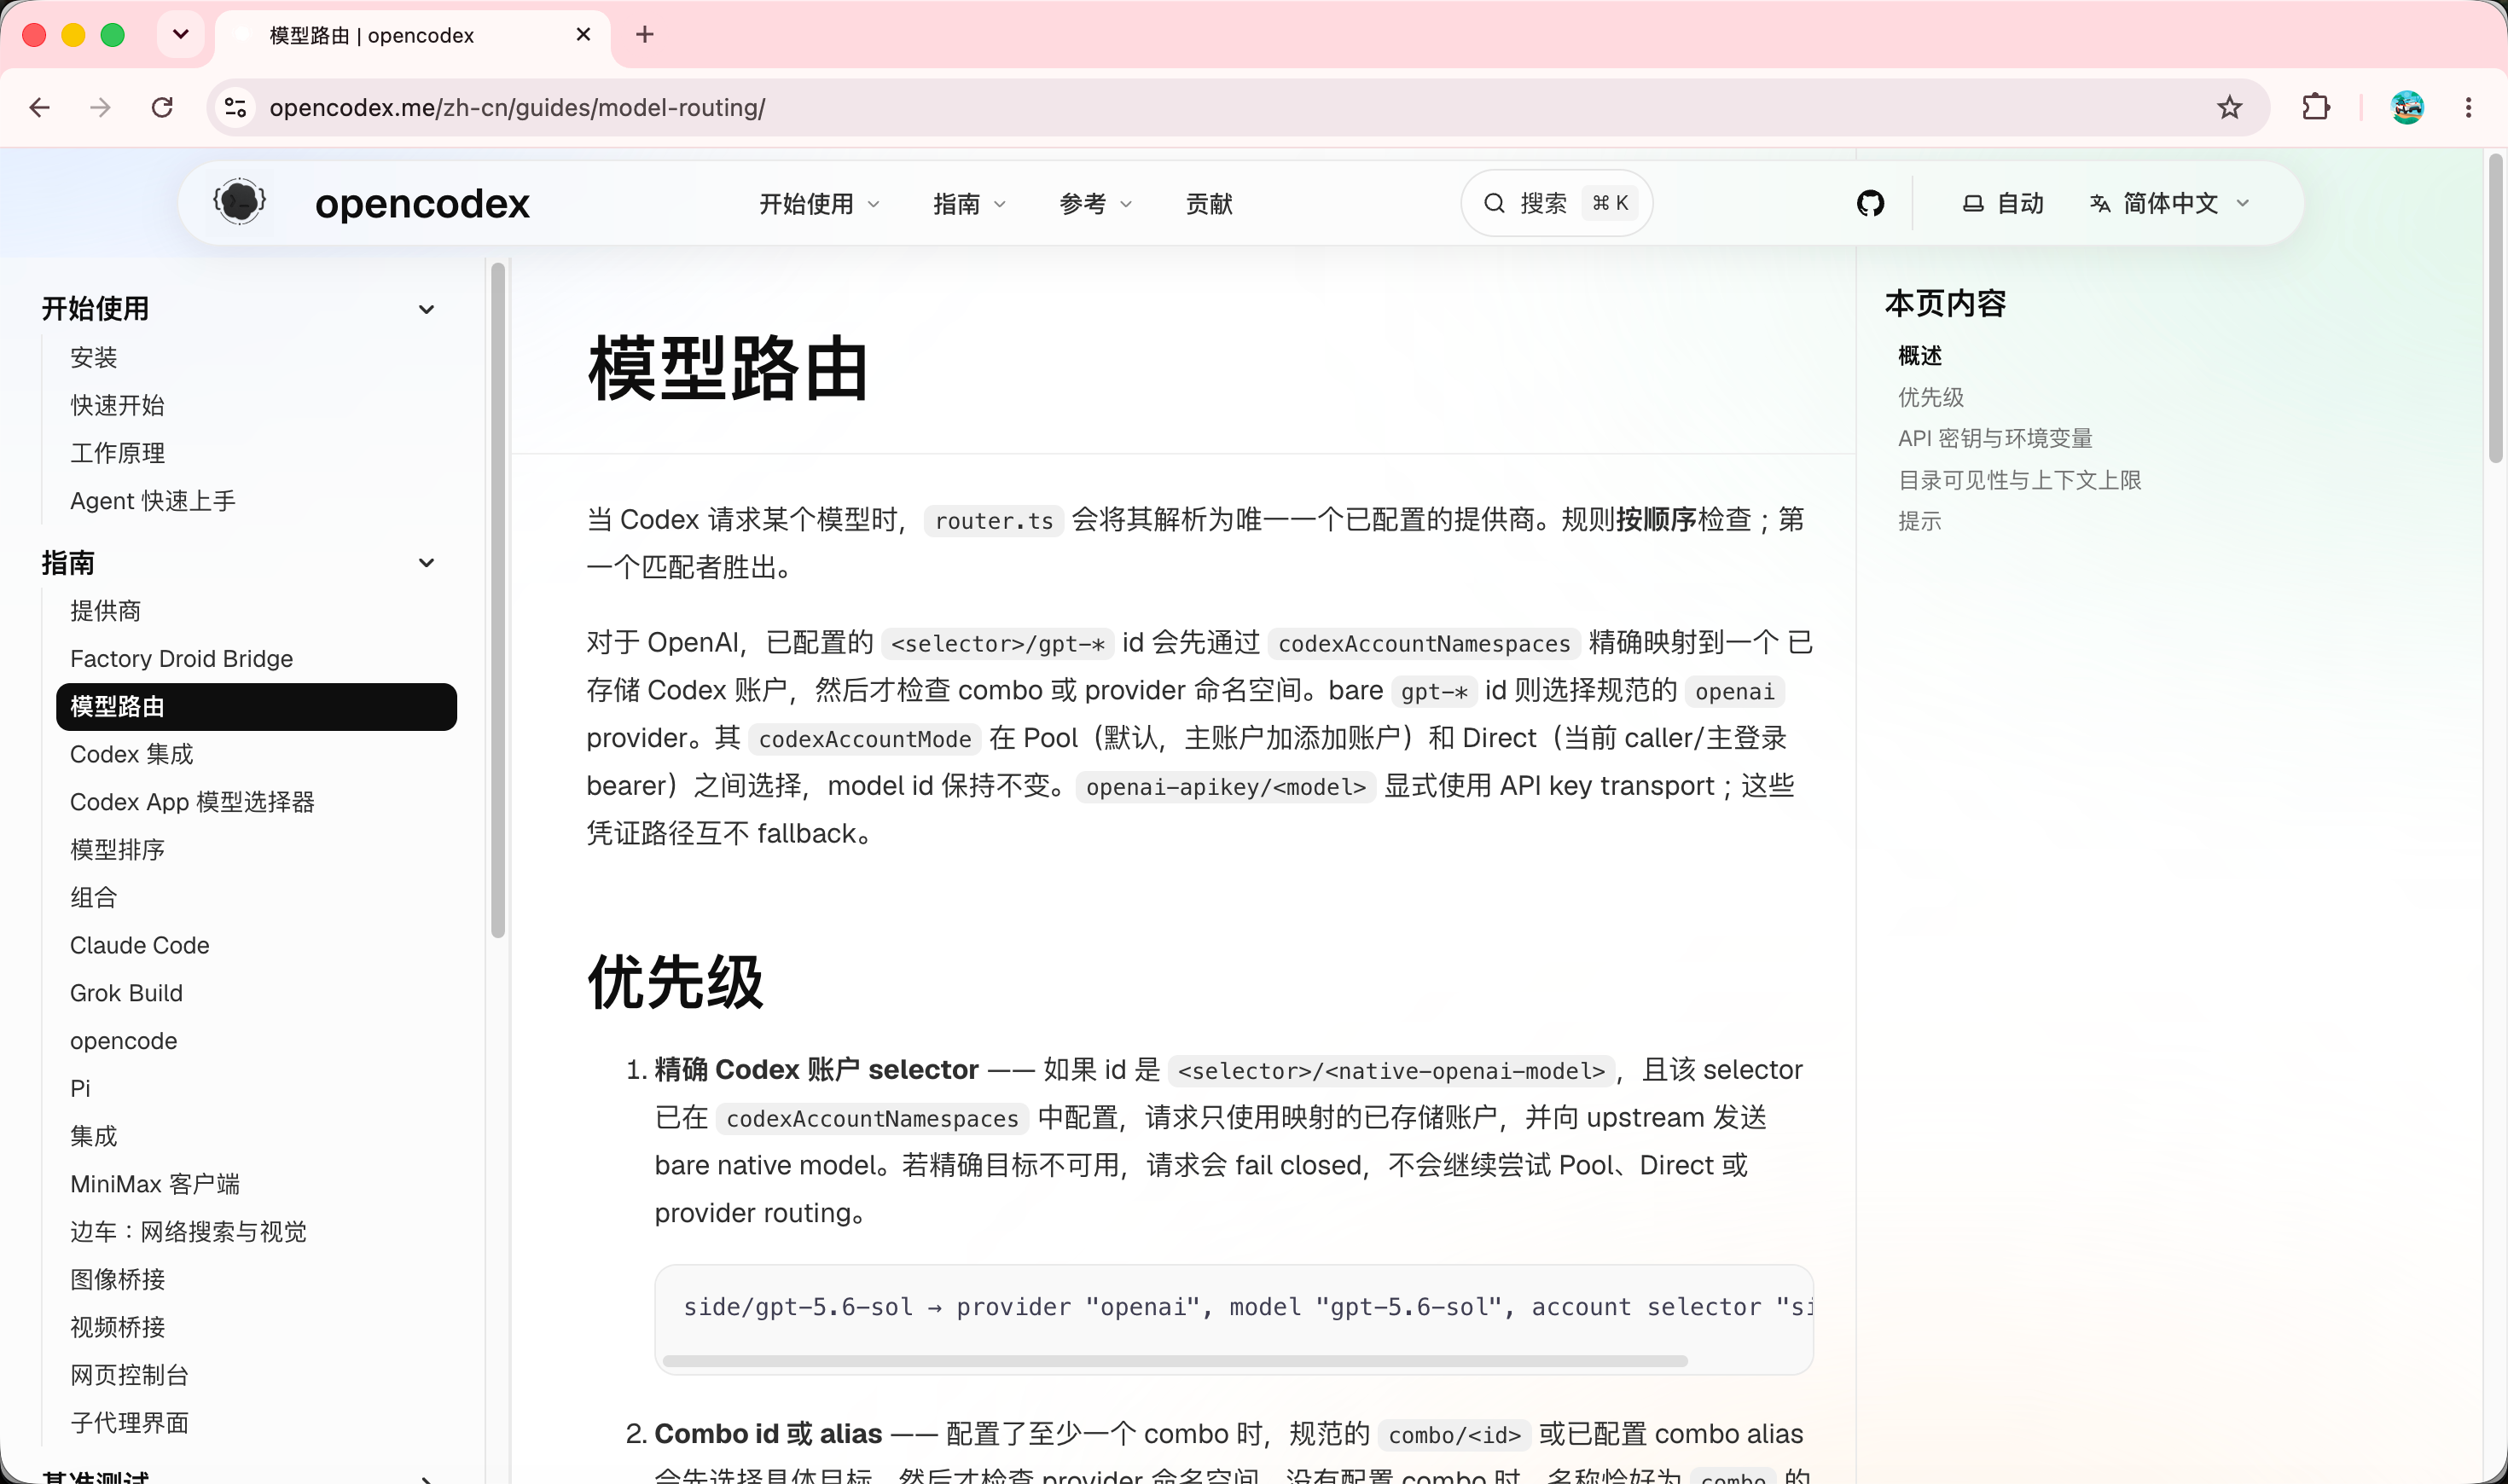Screen dimensions: 2508x1484
Task: Open the tab search dropdown arrow
Action: (x=181, y=35)
